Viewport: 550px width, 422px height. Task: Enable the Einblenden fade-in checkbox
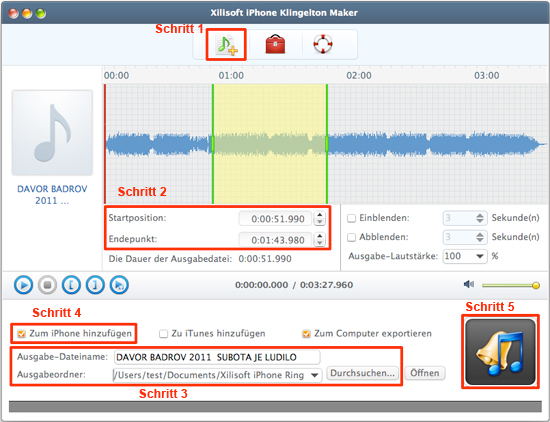pos(351,218)
